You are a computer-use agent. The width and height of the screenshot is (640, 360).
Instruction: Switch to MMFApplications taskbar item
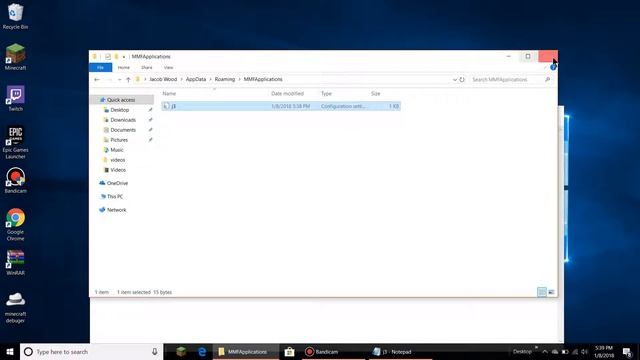point(246,351)
